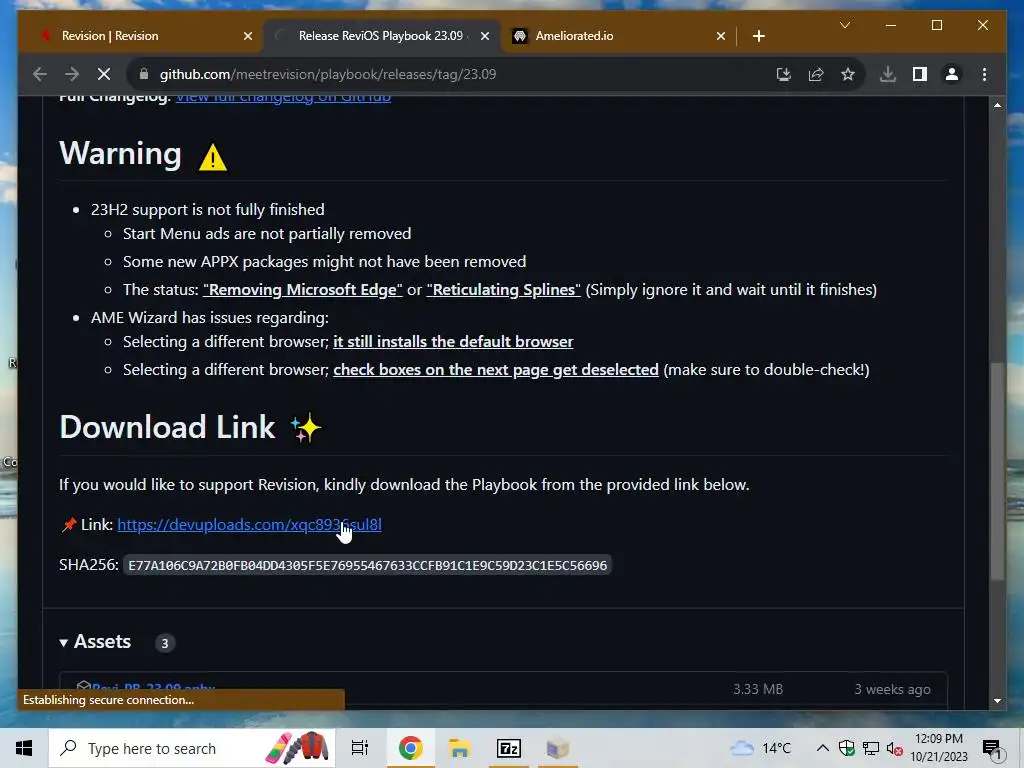
Task: Go forward to next page
Action: point(72,74)
